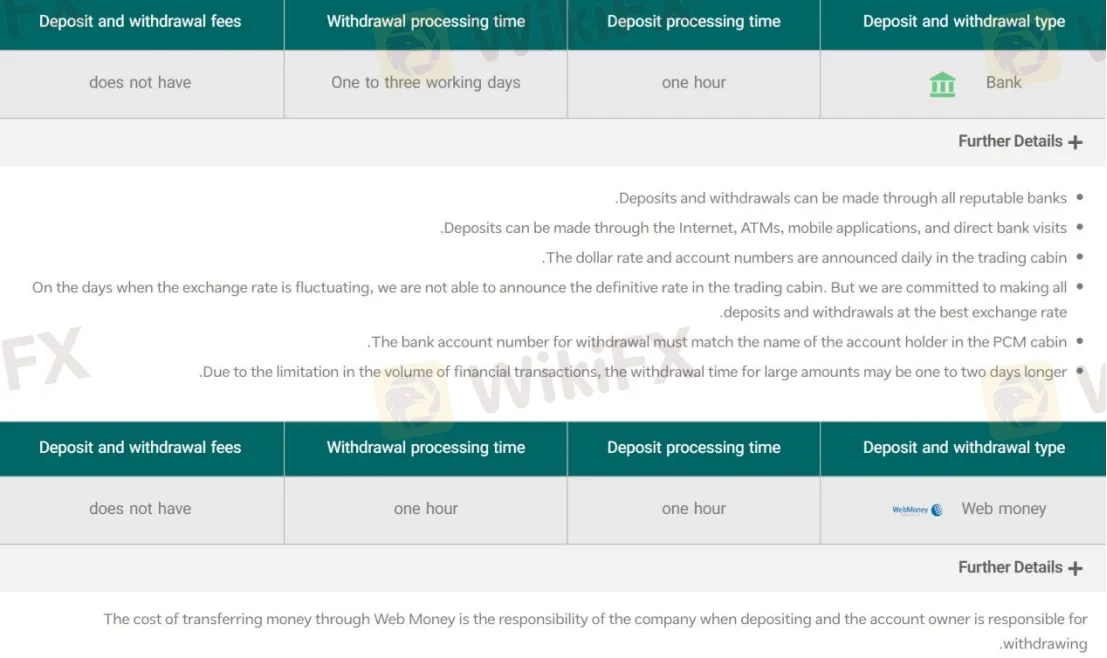The width and height of the screenshot is (1107, 658).
Task: Click the Web money type label
Action: coord(1003,509)
